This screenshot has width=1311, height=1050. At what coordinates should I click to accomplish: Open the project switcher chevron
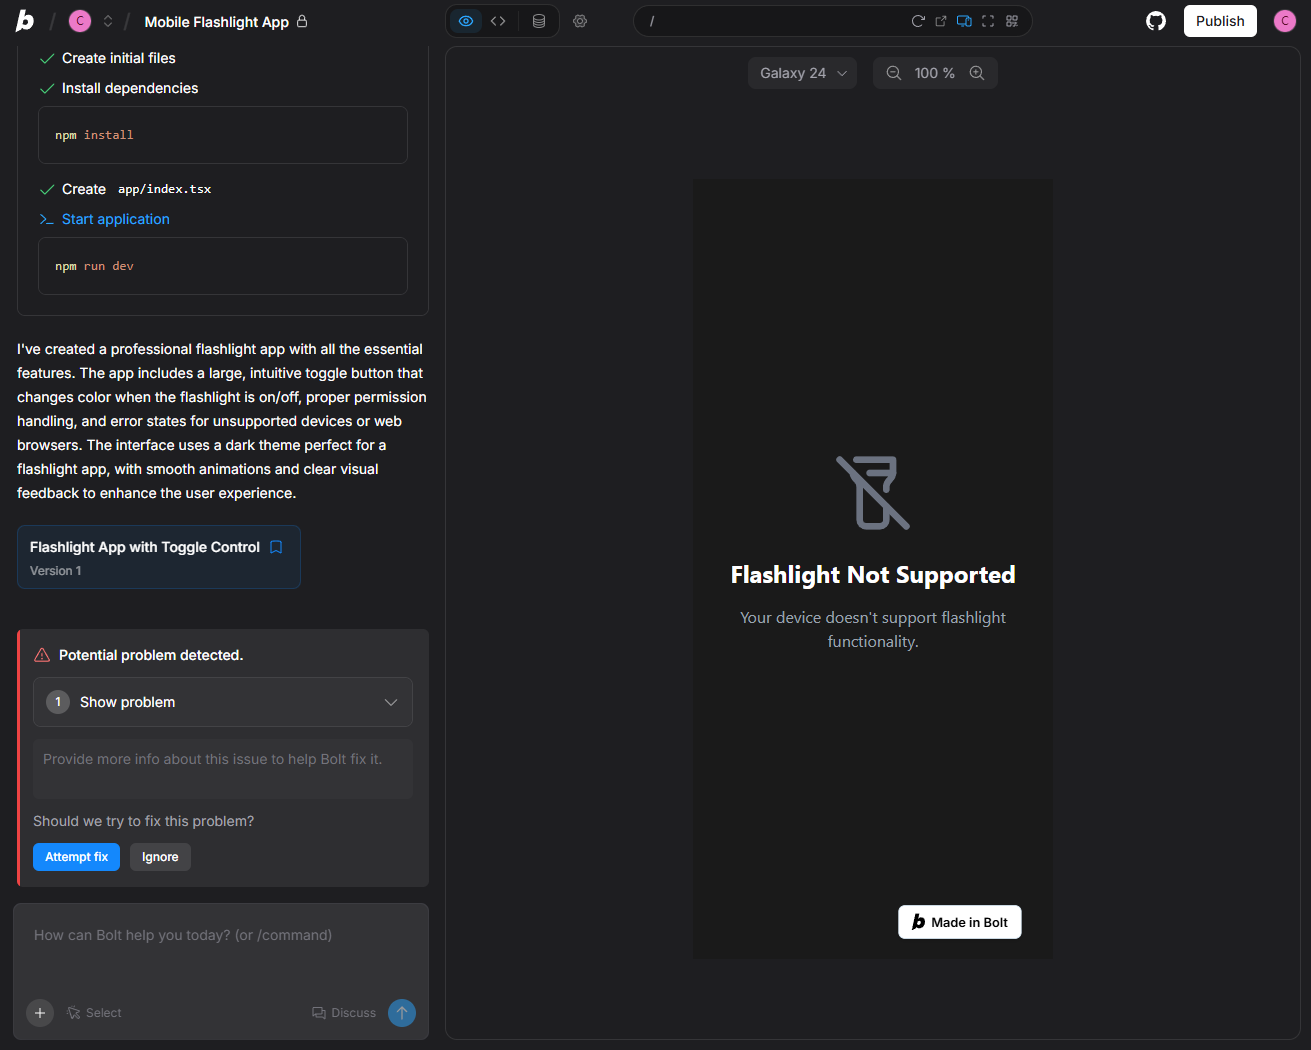107,20
